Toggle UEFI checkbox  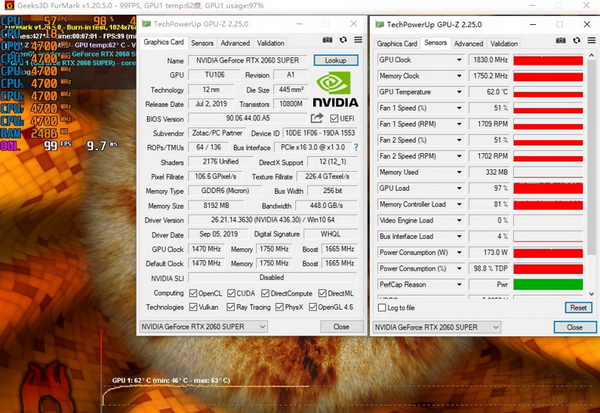[x=334, y=118]
